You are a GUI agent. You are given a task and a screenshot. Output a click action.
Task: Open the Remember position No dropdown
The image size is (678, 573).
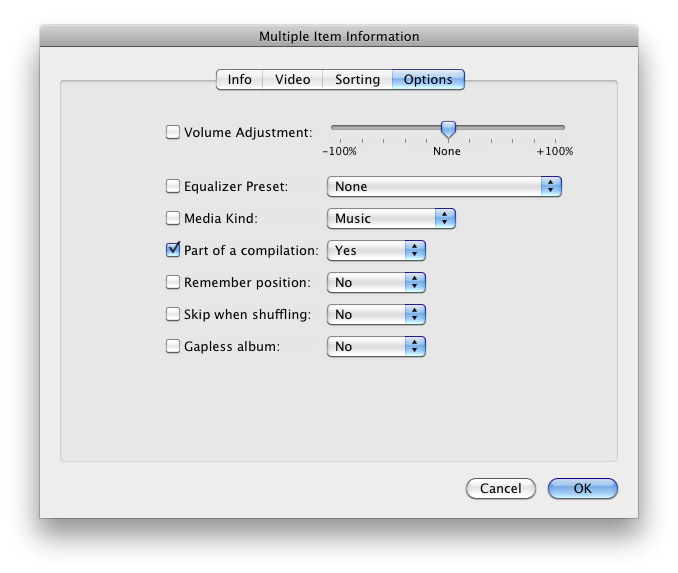376,282
